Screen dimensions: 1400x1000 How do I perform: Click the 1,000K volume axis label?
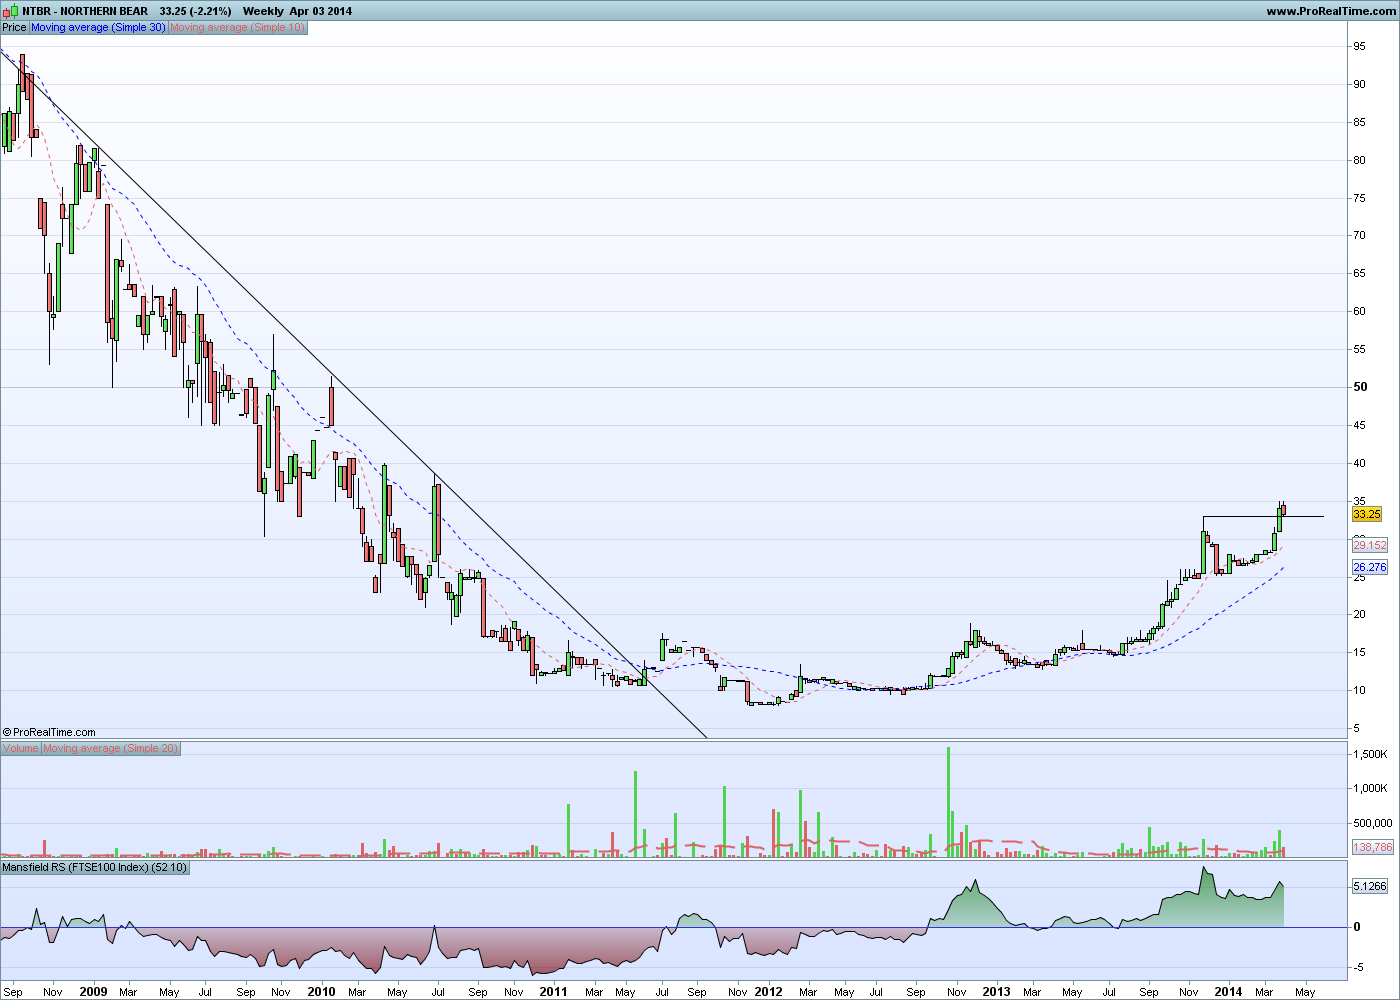coord(1369,788)
